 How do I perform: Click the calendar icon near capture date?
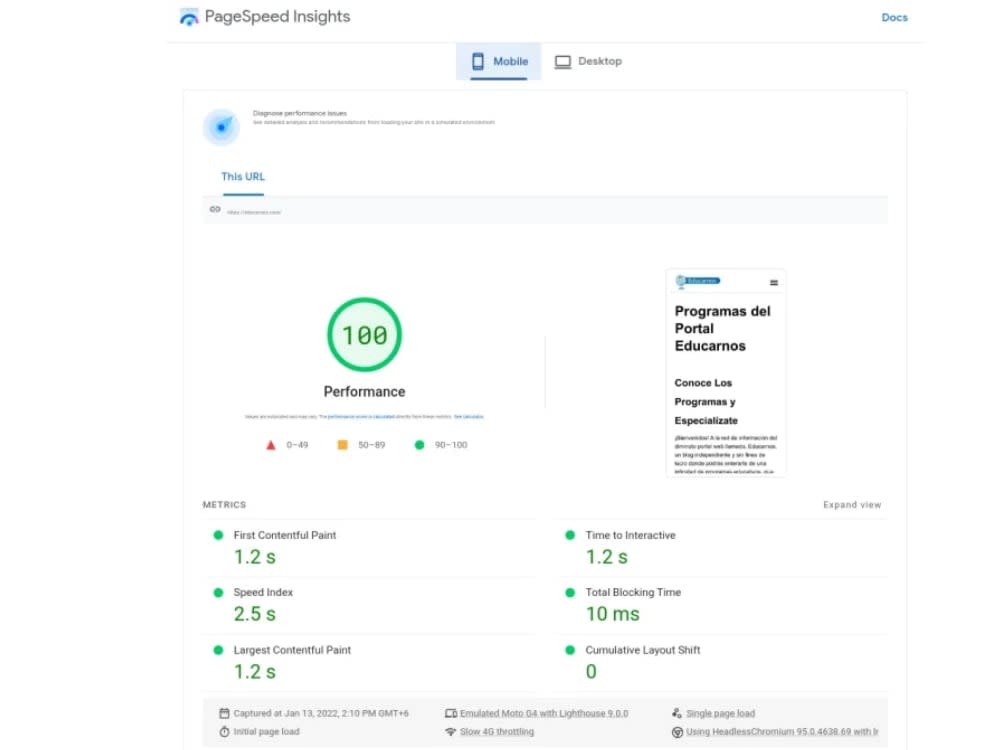(224, 712)
